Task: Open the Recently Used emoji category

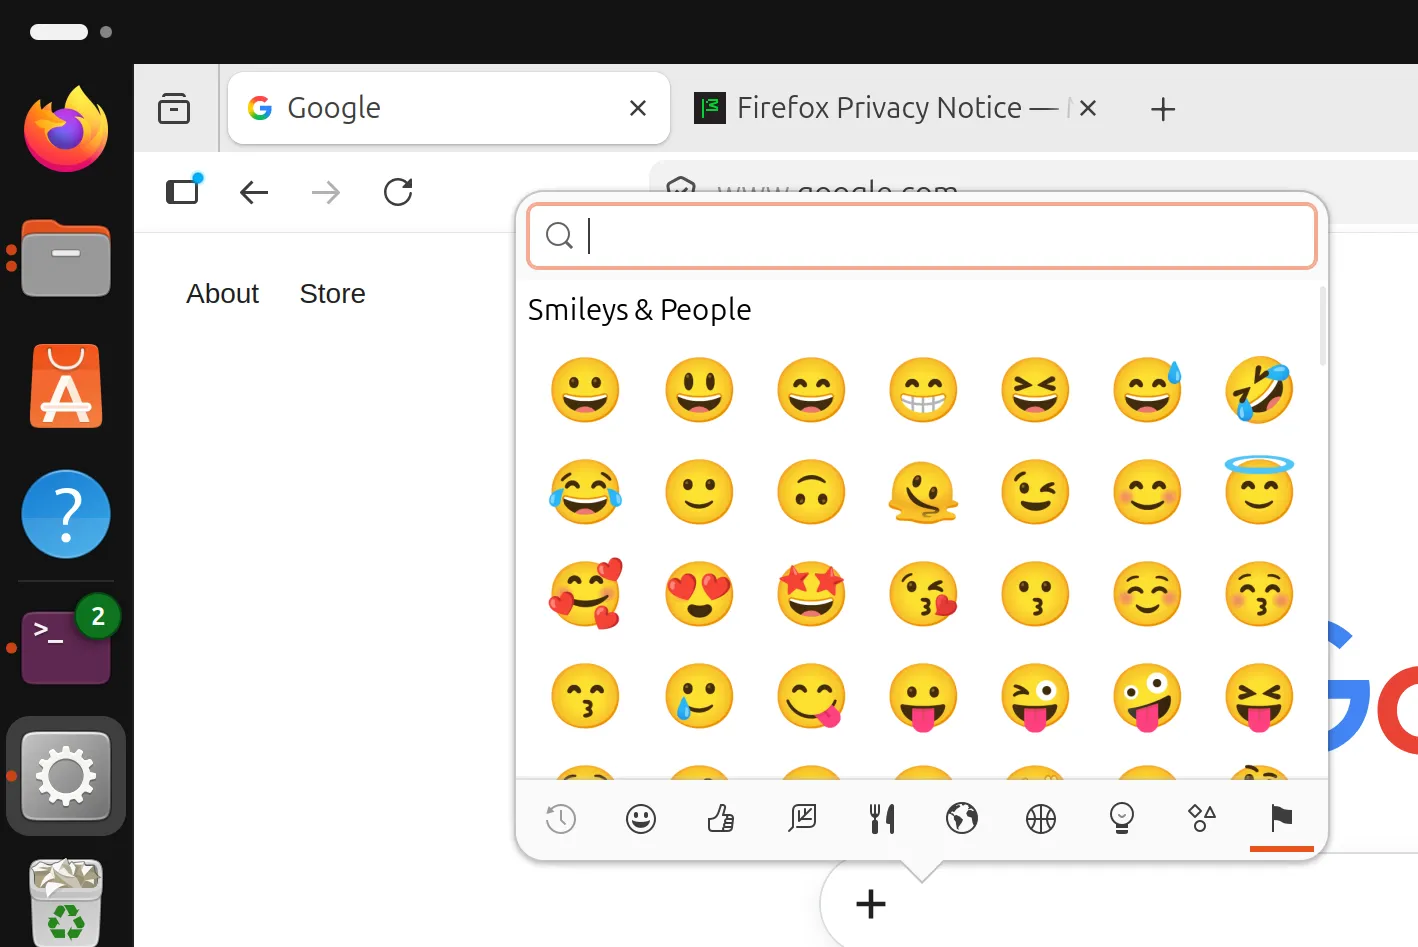Action: (x=560, y=819)
